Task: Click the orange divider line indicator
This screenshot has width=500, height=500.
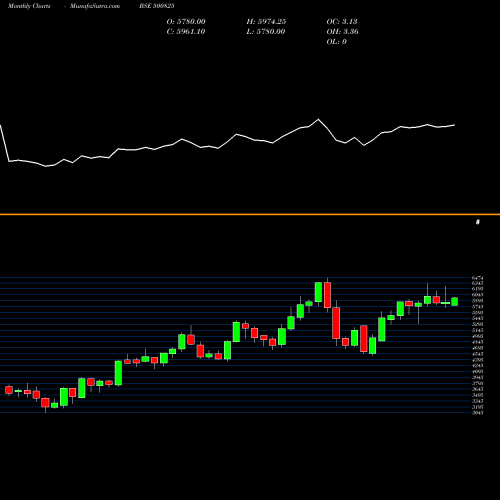Action: click(250, 214)
